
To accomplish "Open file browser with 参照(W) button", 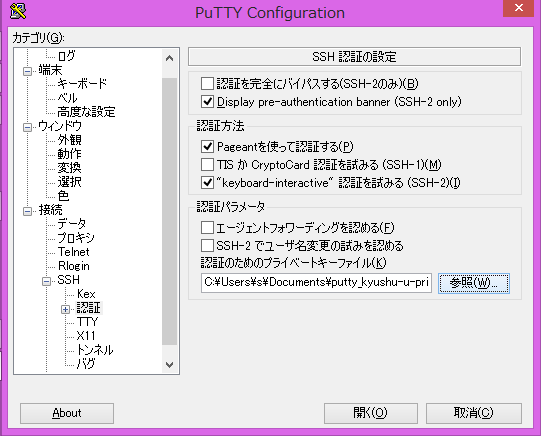I will pyautogui.click(x=473, y=283).
